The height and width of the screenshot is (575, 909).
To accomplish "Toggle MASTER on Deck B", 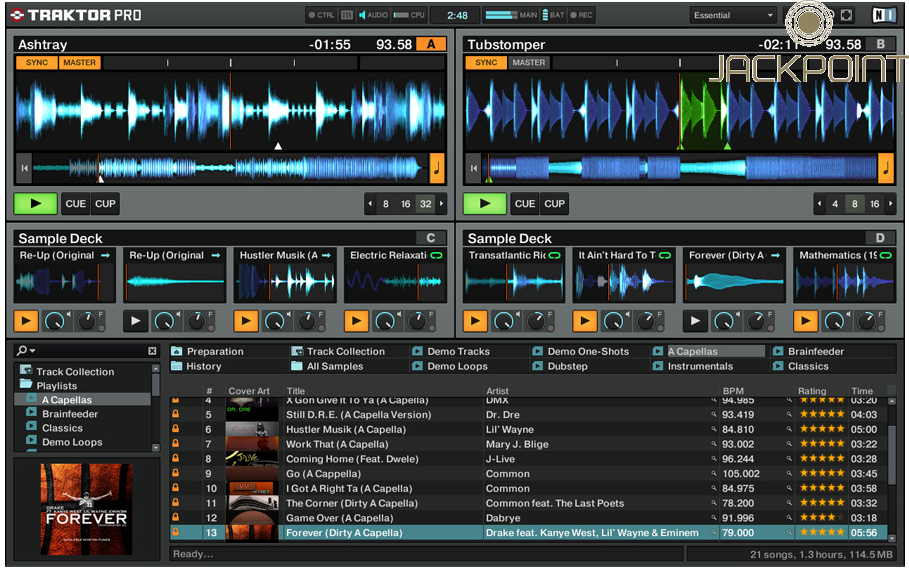I will coord(529,63).
